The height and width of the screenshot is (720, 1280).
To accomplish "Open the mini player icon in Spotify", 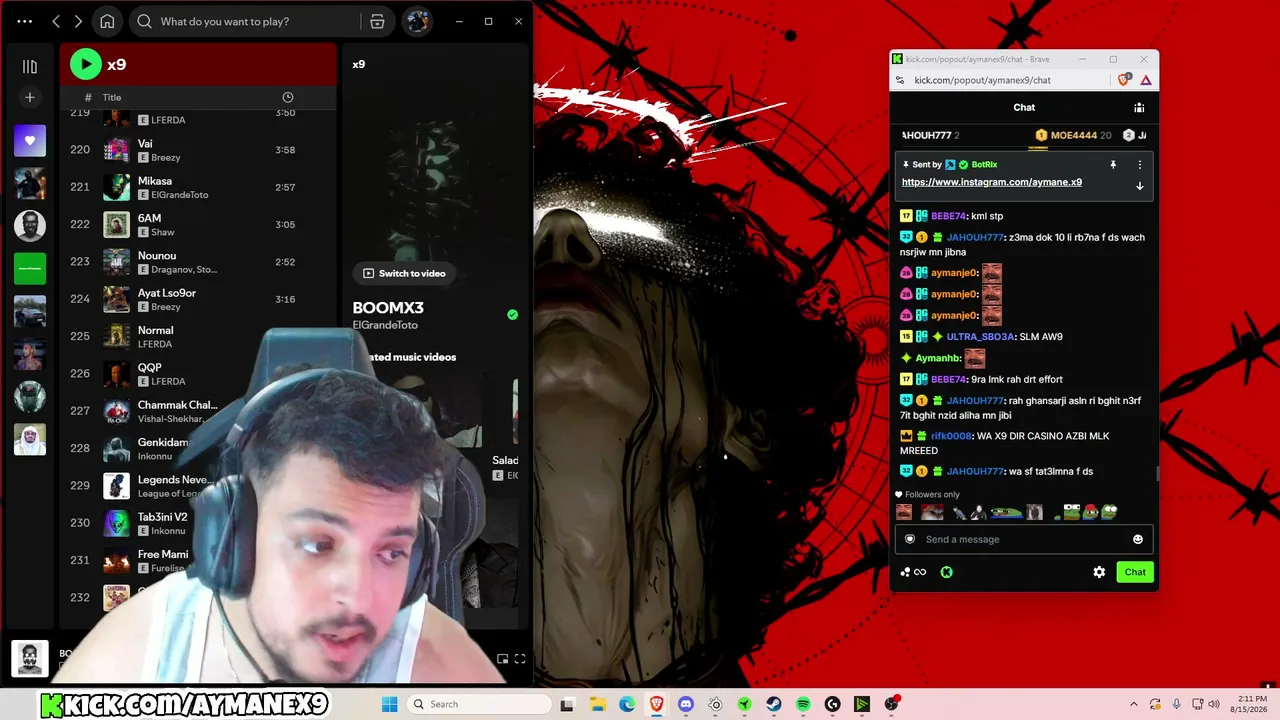I will [x=502, y=658].
